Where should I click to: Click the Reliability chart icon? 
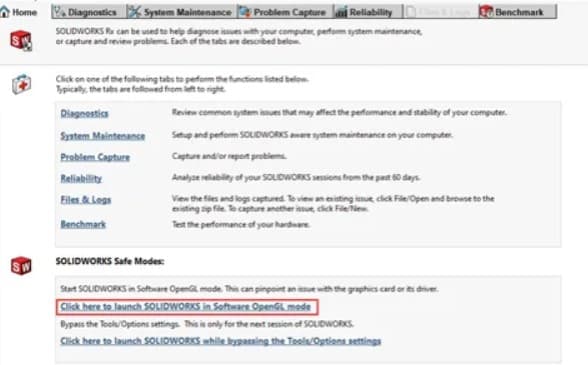pyautogui.click(x=341, y=12)
